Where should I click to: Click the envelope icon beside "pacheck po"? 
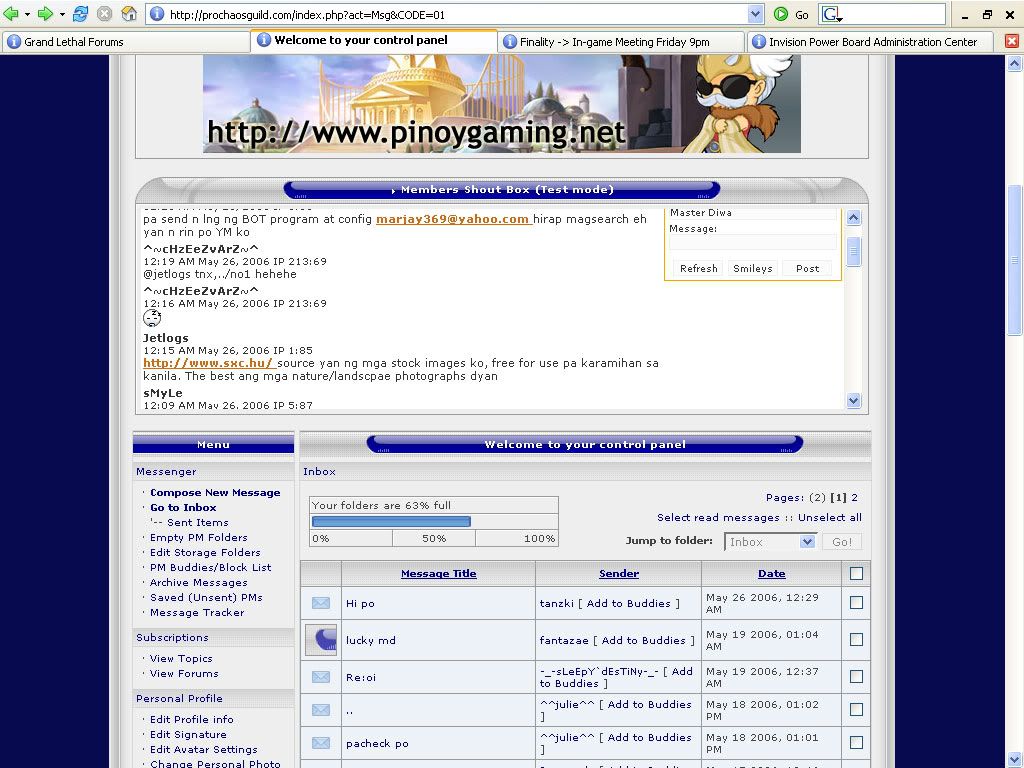point(321,743)
